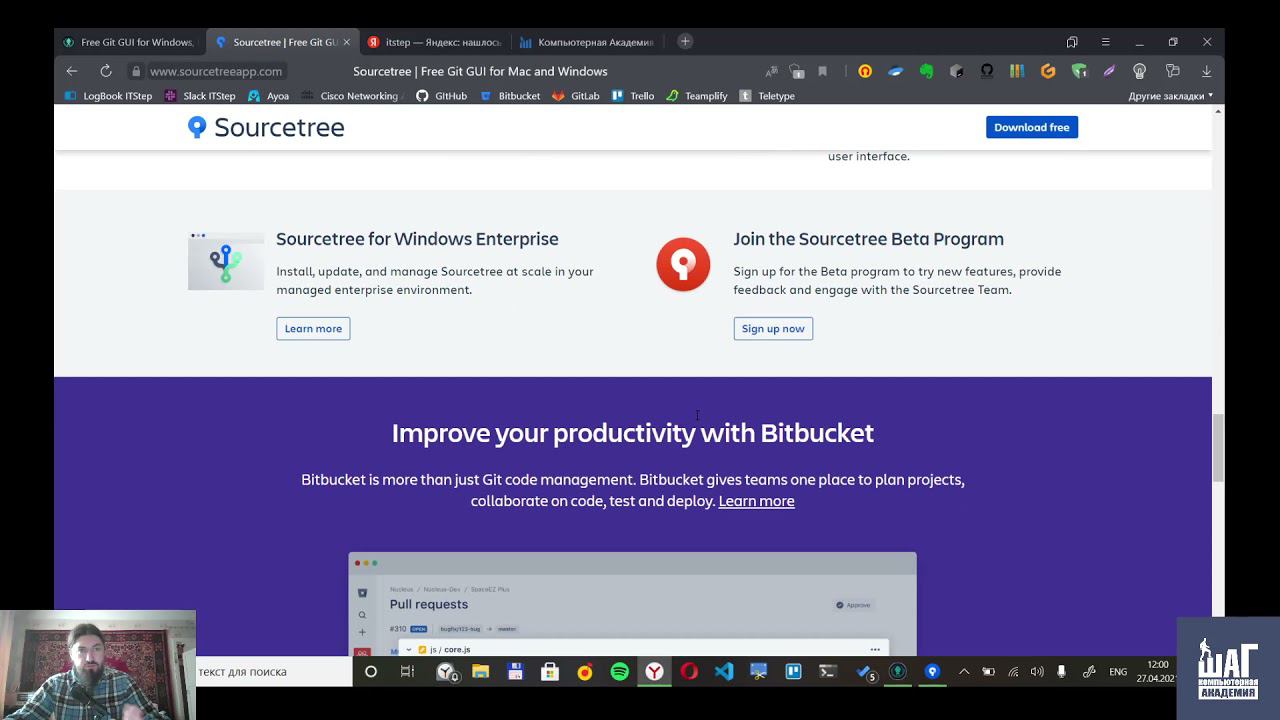This screenshot has height=720, width=1280.
Task: Click the volume speaker tray icon
Action: click(x=1037, y=672)
